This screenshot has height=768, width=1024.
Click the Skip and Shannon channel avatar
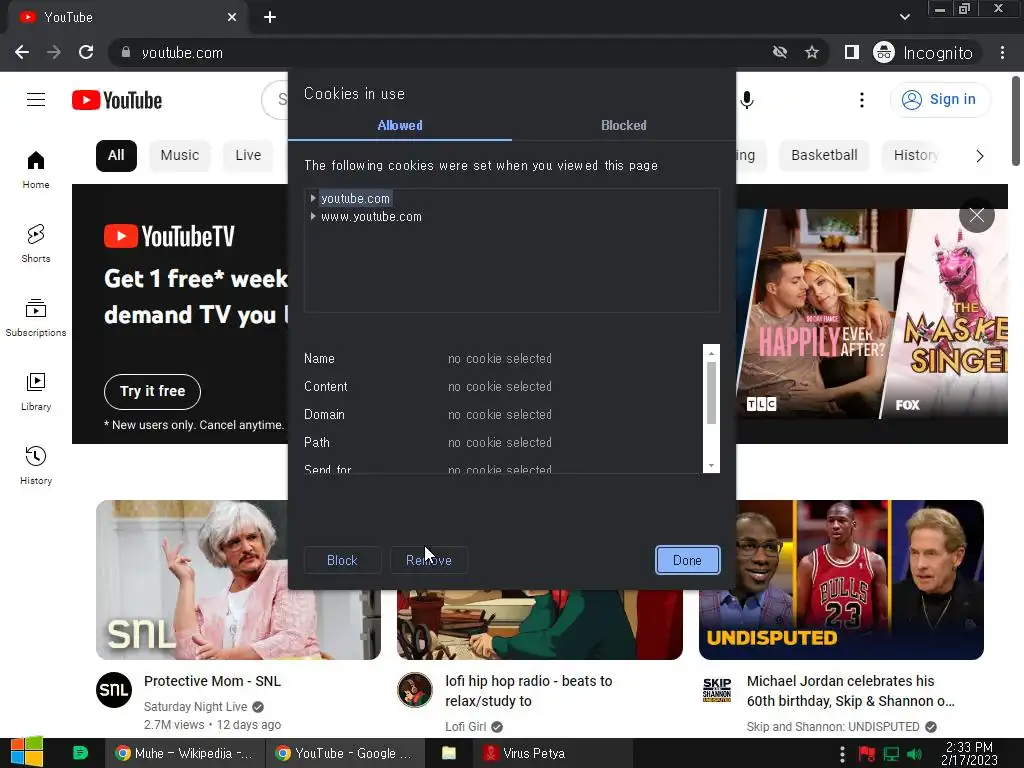click(x=716, y=690)
